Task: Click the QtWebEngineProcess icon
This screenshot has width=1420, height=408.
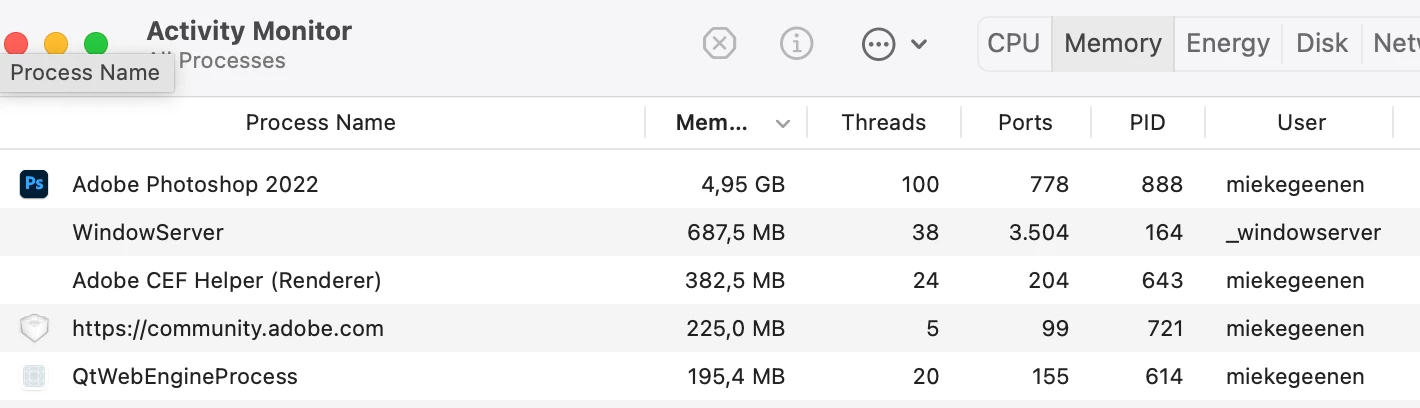Action: click(x=34, y=377)
